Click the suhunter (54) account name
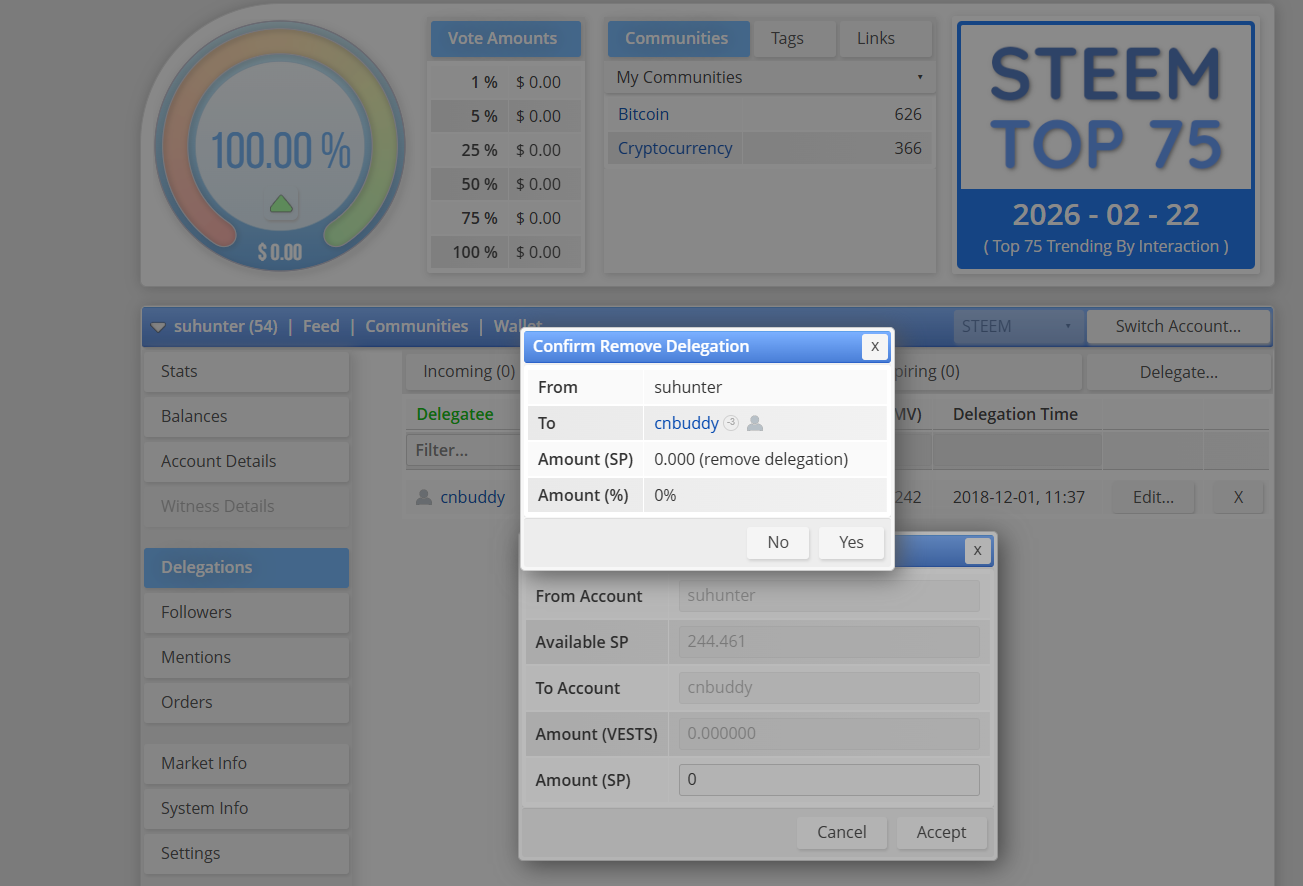 click(225, 326)
